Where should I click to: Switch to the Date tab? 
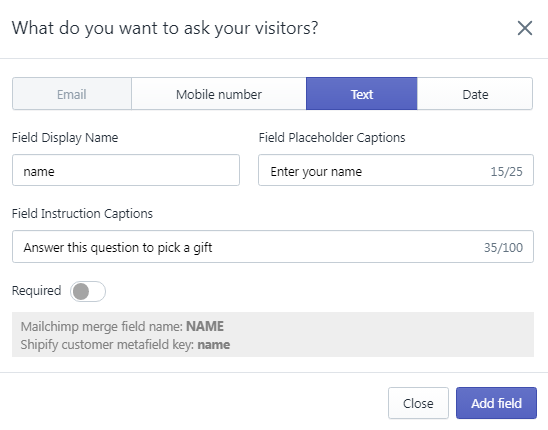(x=475, y=94)
